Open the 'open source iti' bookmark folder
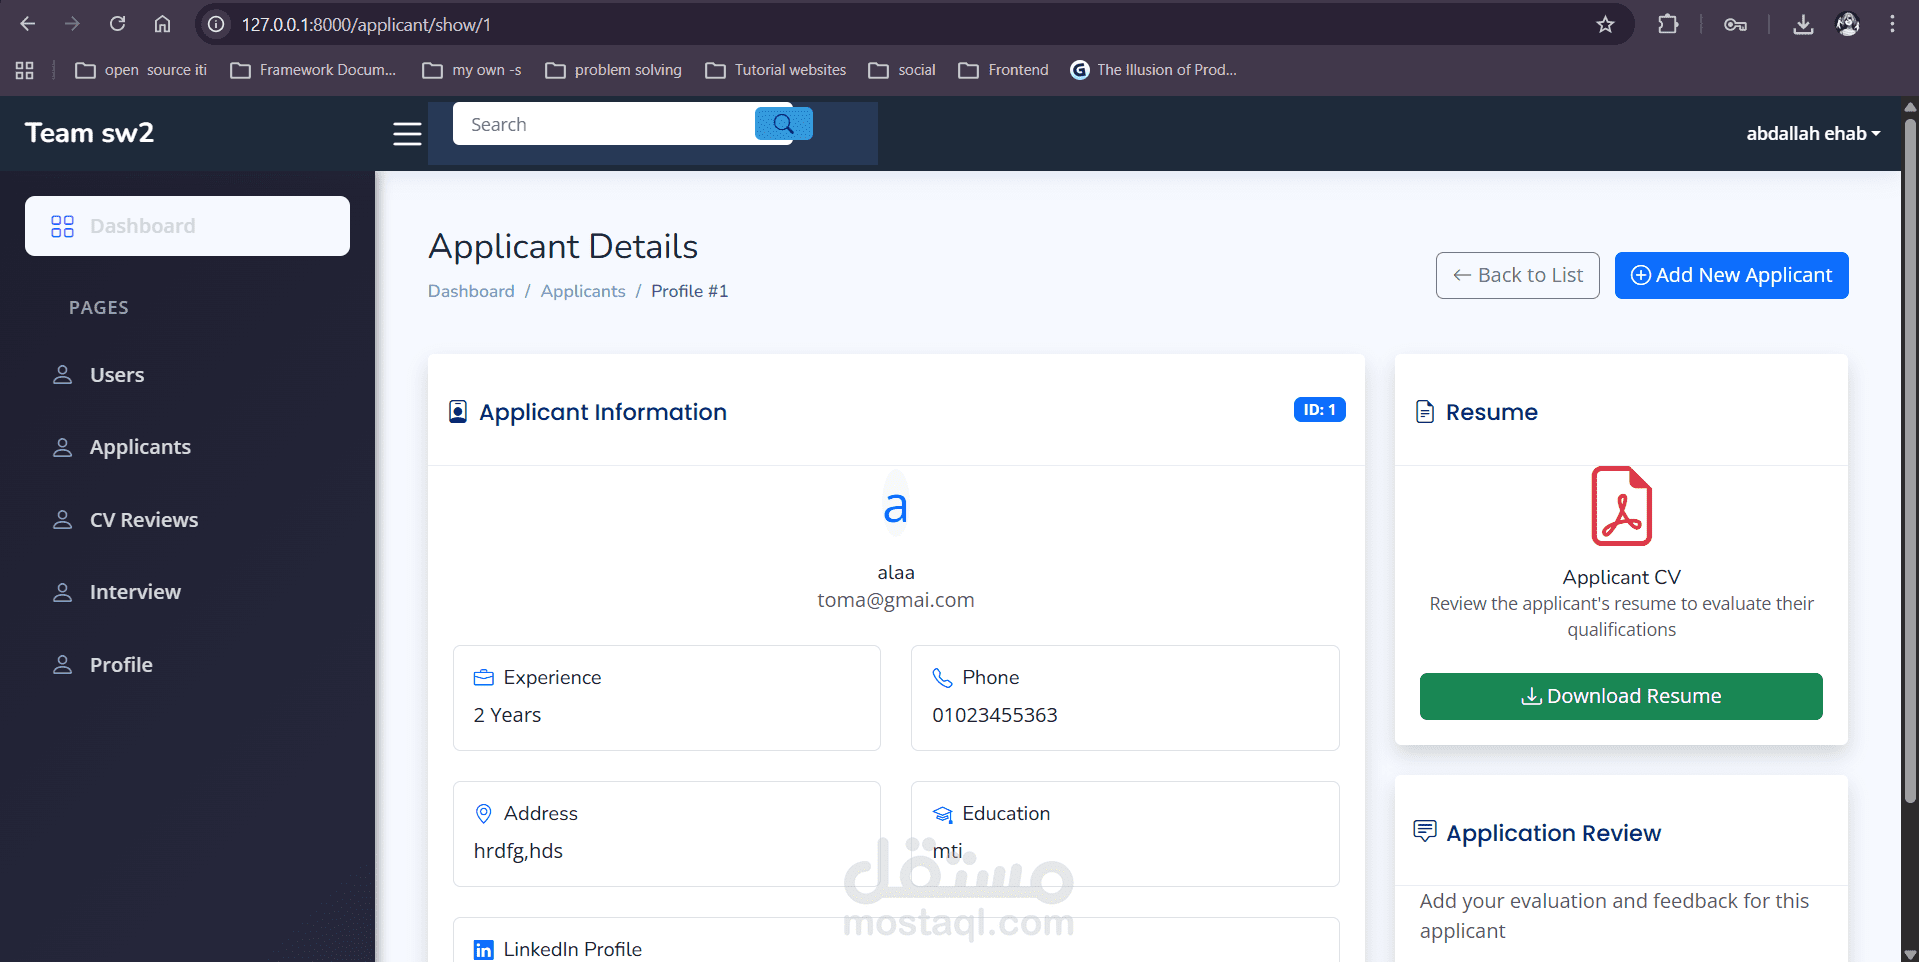1919x962 pixels. [x=141, y=70]
